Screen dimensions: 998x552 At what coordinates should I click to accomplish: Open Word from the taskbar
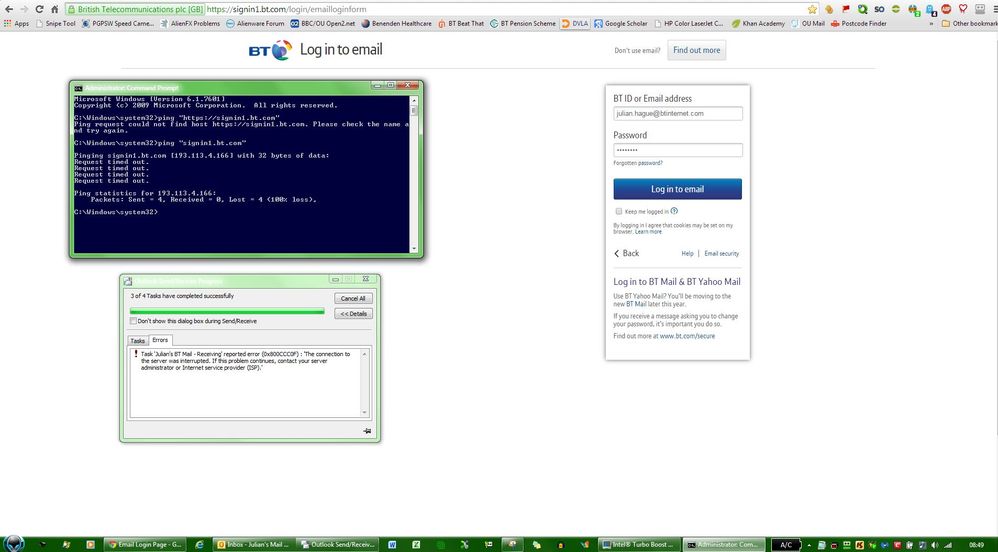[x=392, y=544]
